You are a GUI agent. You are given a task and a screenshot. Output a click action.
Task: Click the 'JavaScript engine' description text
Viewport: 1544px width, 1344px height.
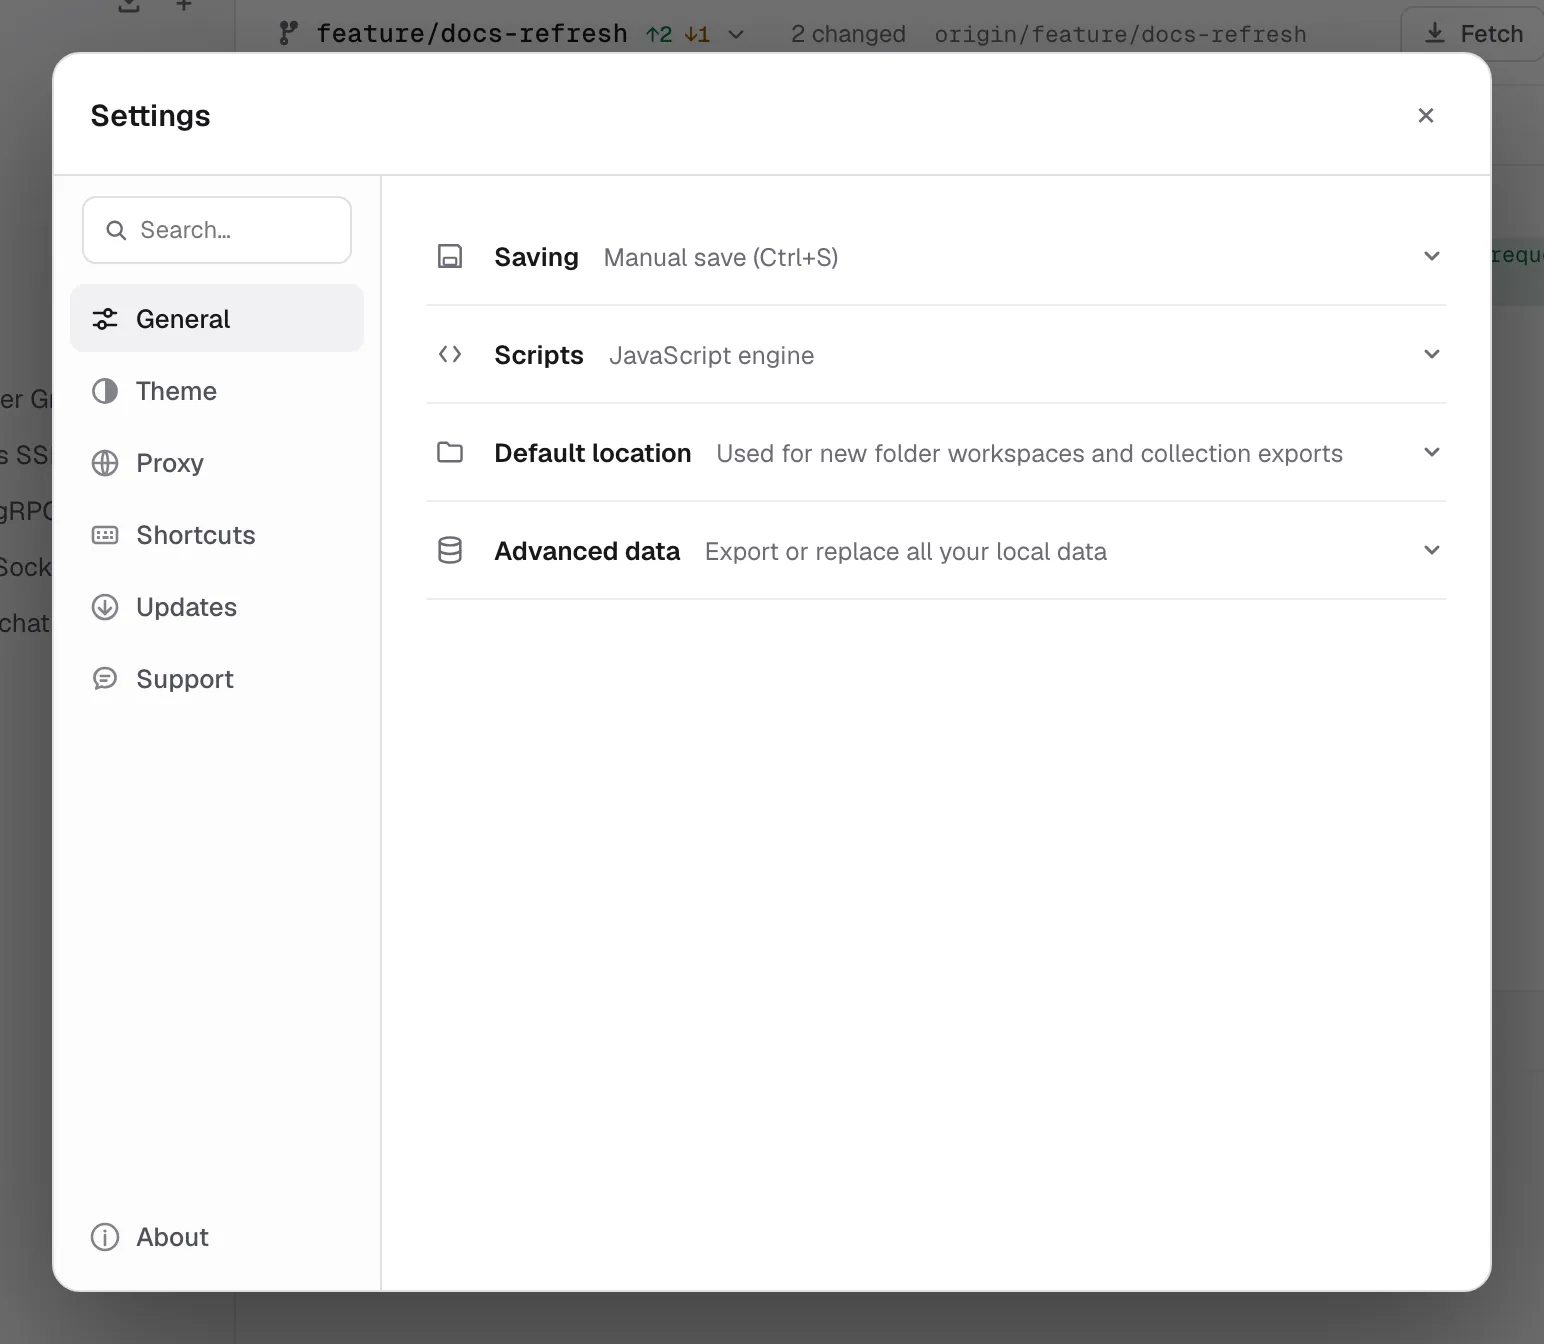pyautogui.click(x=711, y=355)
